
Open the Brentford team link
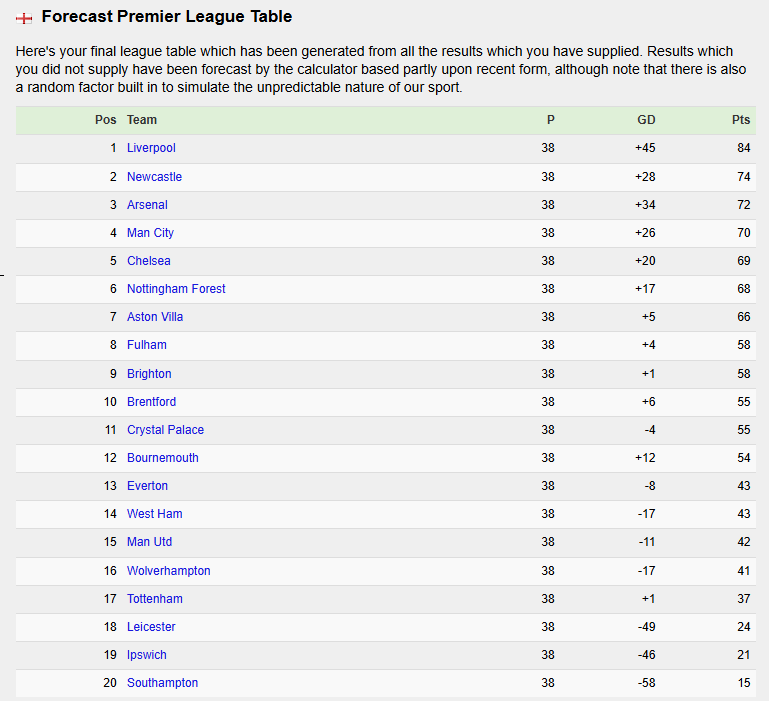(152, 402)
